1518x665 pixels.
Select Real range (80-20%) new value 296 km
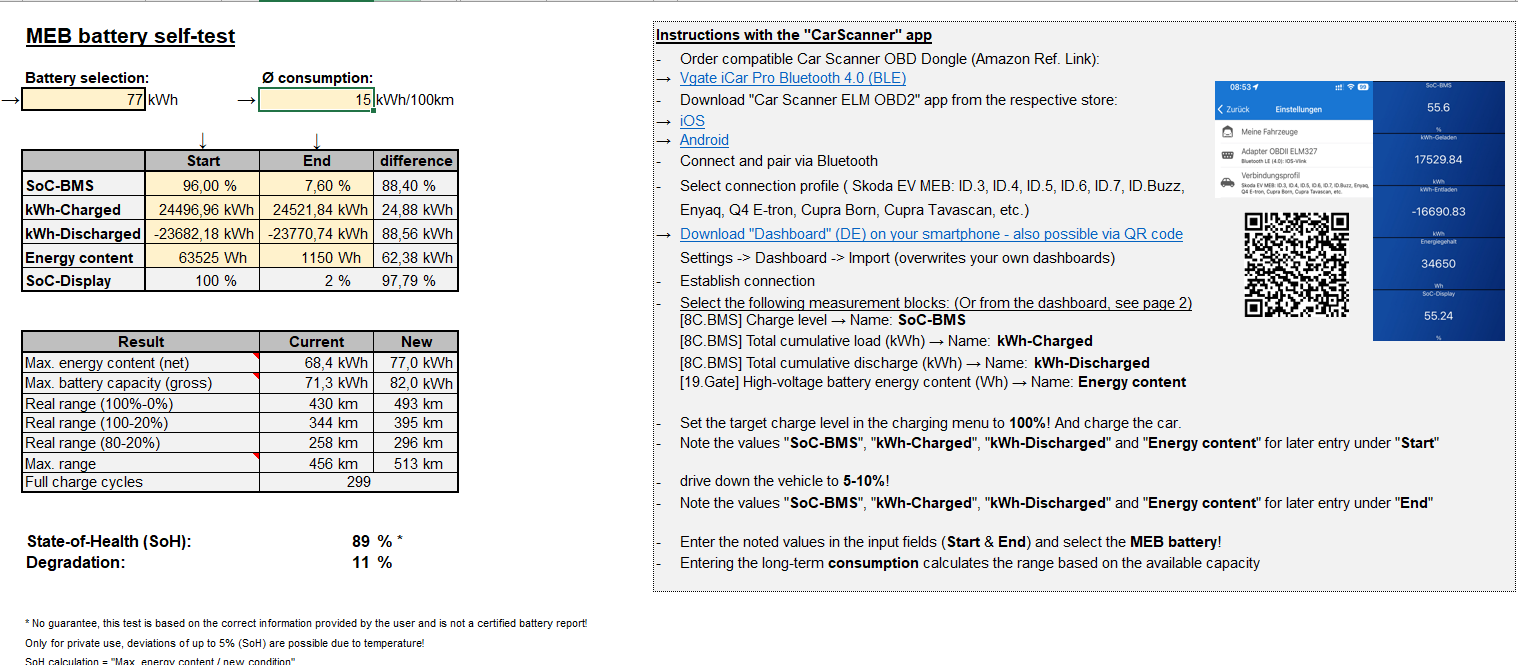(416, 443)
